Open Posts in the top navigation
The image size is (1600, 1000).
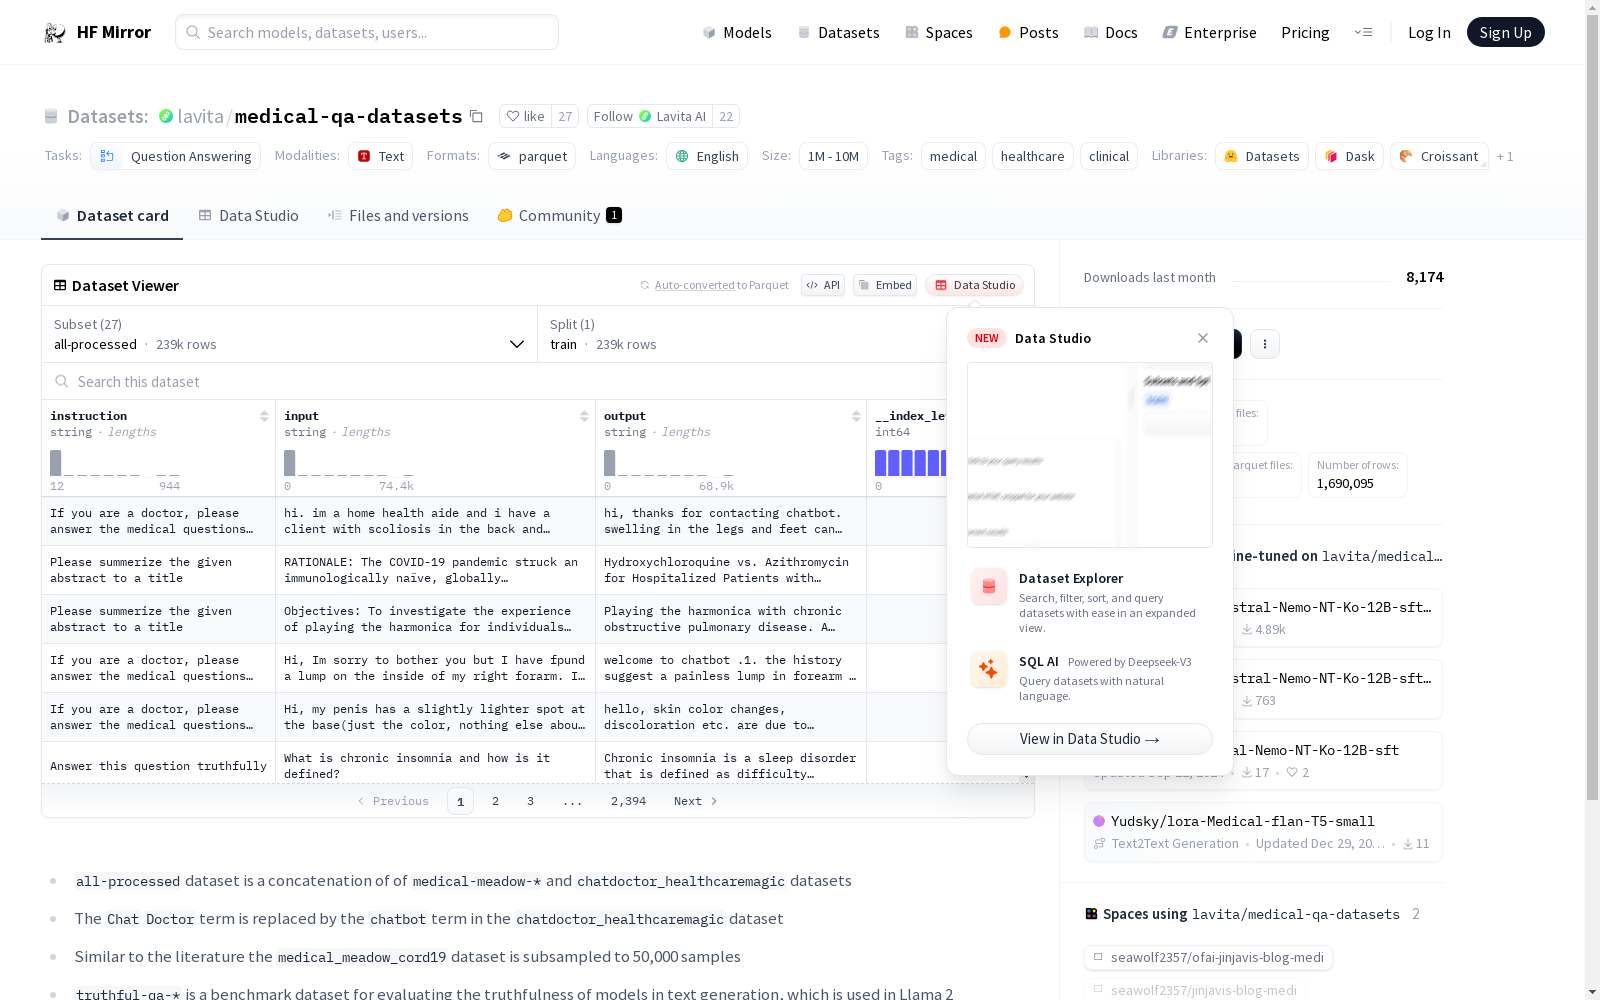pyautogui.click(x=1028, y=33)
